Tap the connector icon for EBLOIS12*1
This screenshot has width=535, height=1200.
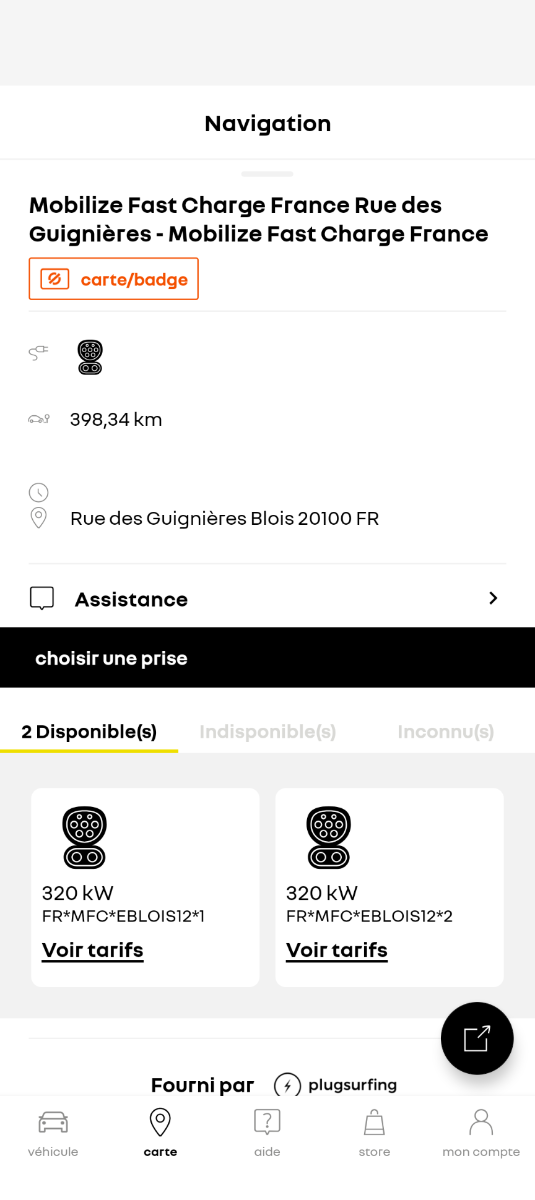point(84,837)
